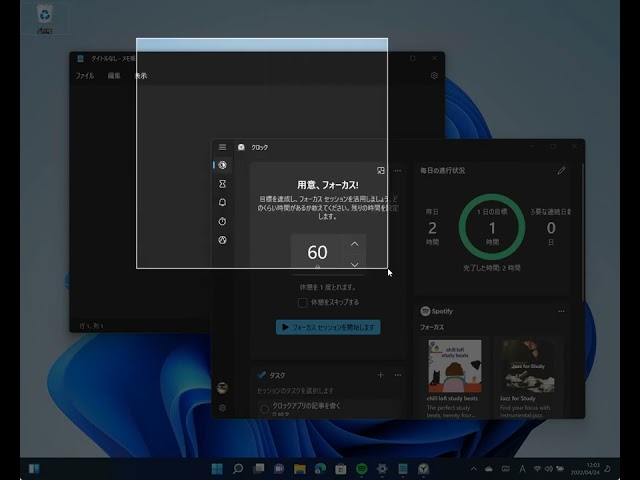
Task: Open the Clock app hamburger navigation menu
Action: [222, 147]
